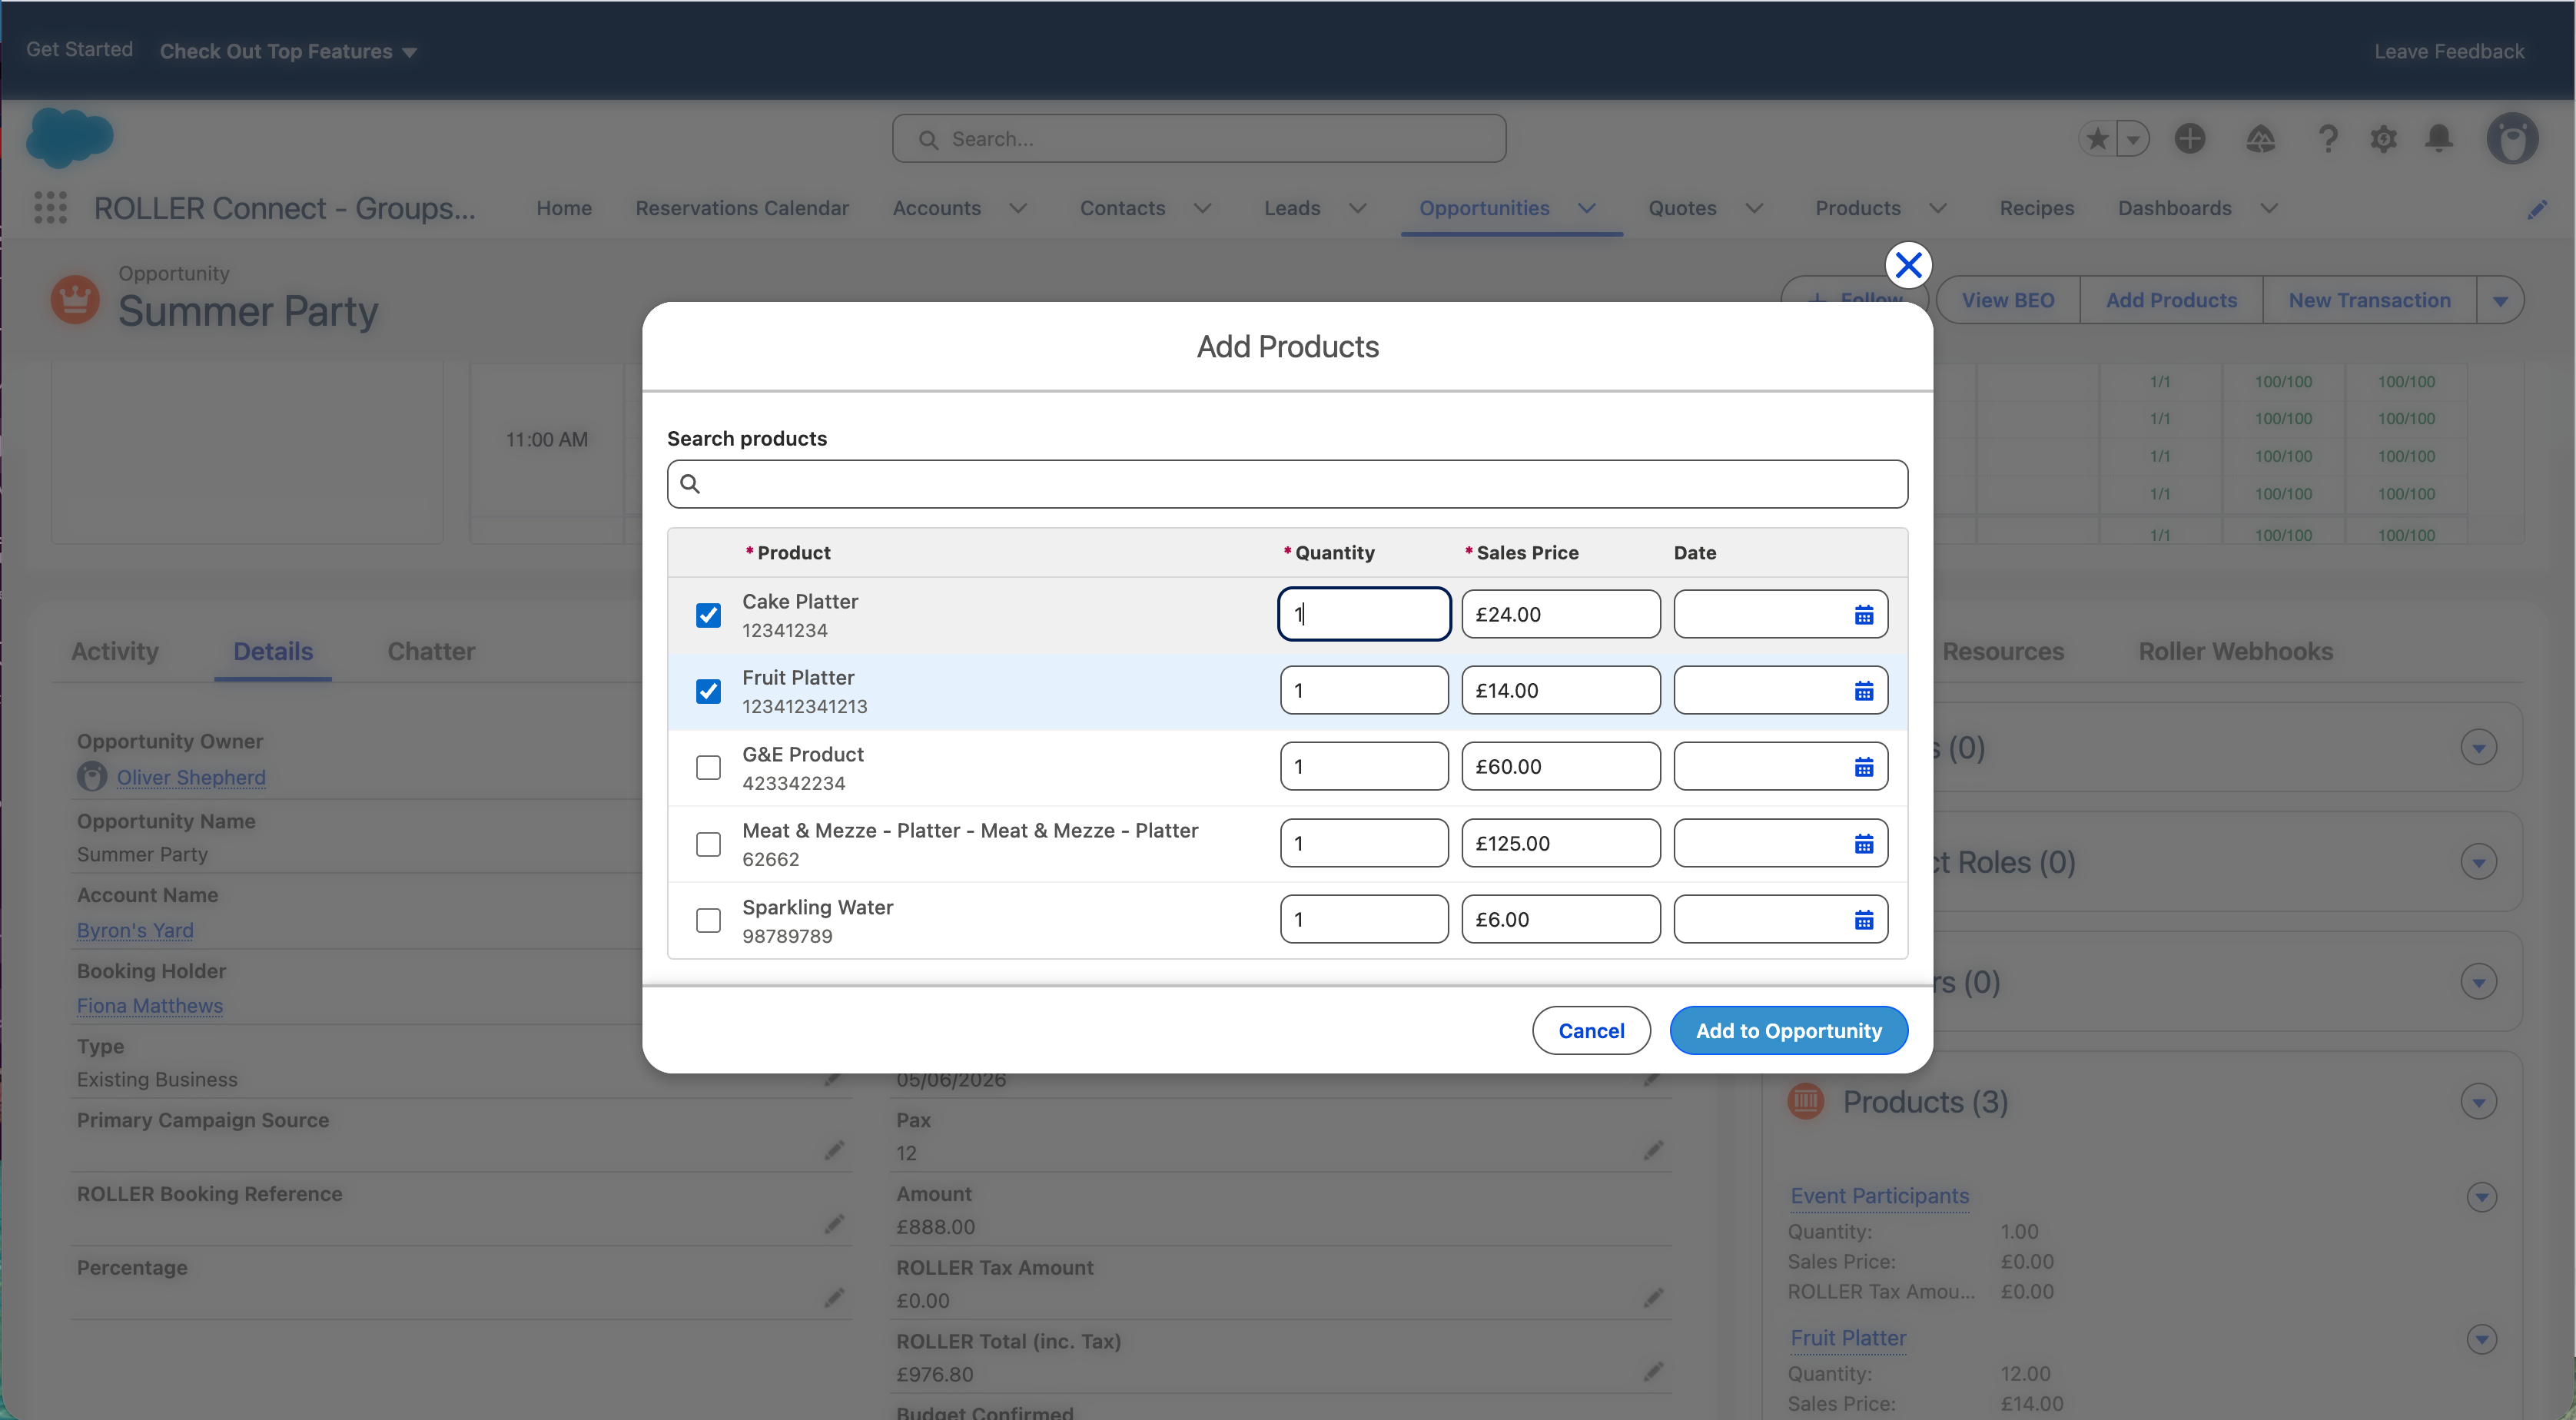Edit the Percentage field pencil icon
2576x1420 pixels.
point(834,1298)
